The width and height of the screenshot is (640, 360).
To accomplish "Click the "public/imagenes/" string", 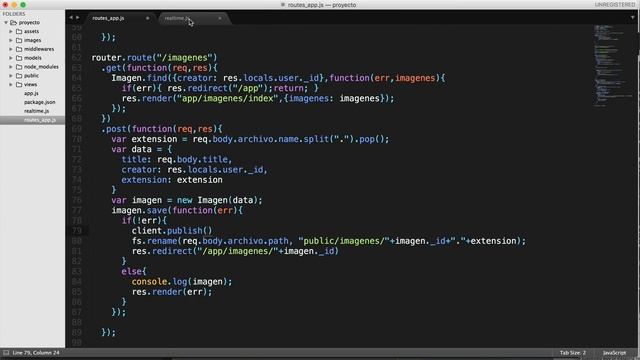I will [344, 241].
